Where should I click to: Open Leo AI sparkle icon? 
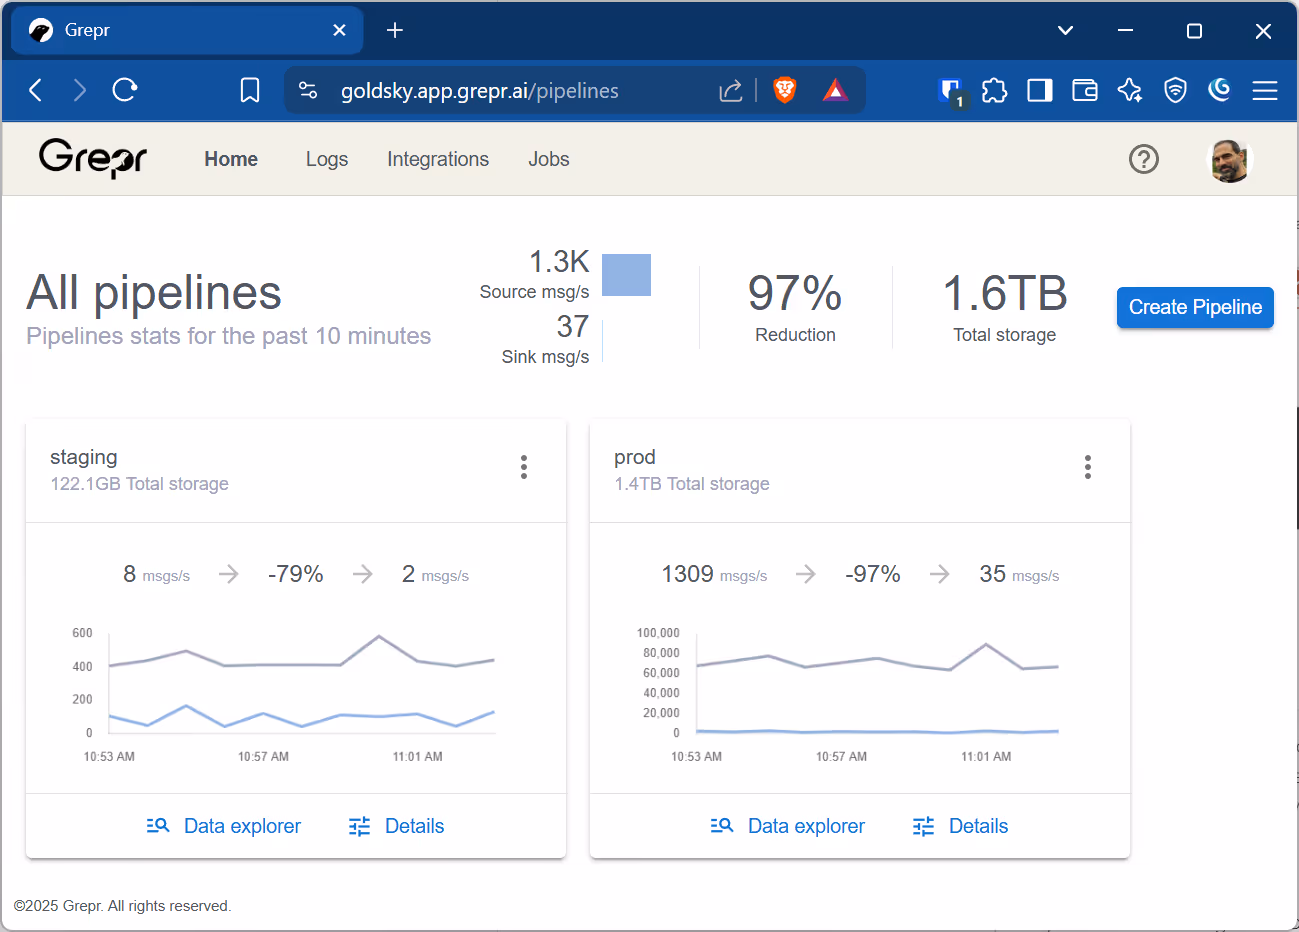pyautogui.click(x=1130, y=91)
